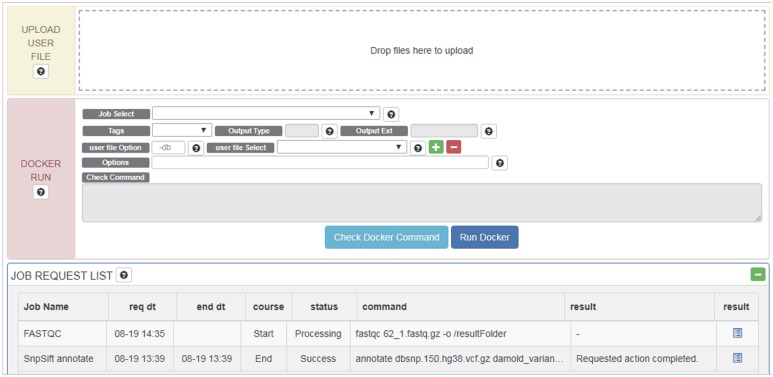Click the Start course cell
The width and height of the screenshot is (773, 377).
click(x=264, y=334)
